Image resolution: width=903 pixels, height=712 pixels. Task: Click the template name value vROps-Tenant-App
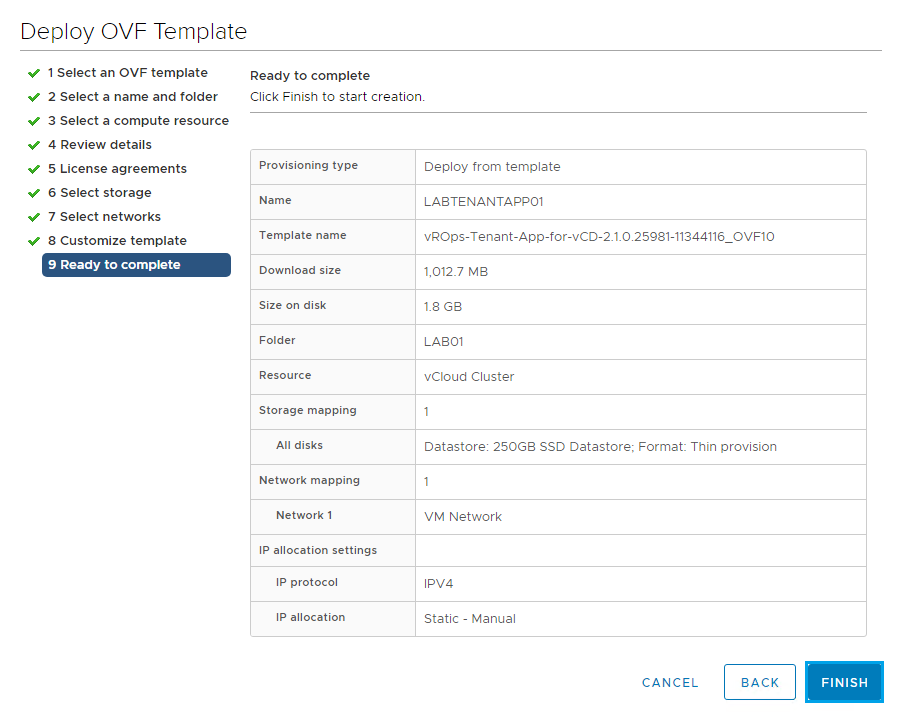(x=599, y=237)
